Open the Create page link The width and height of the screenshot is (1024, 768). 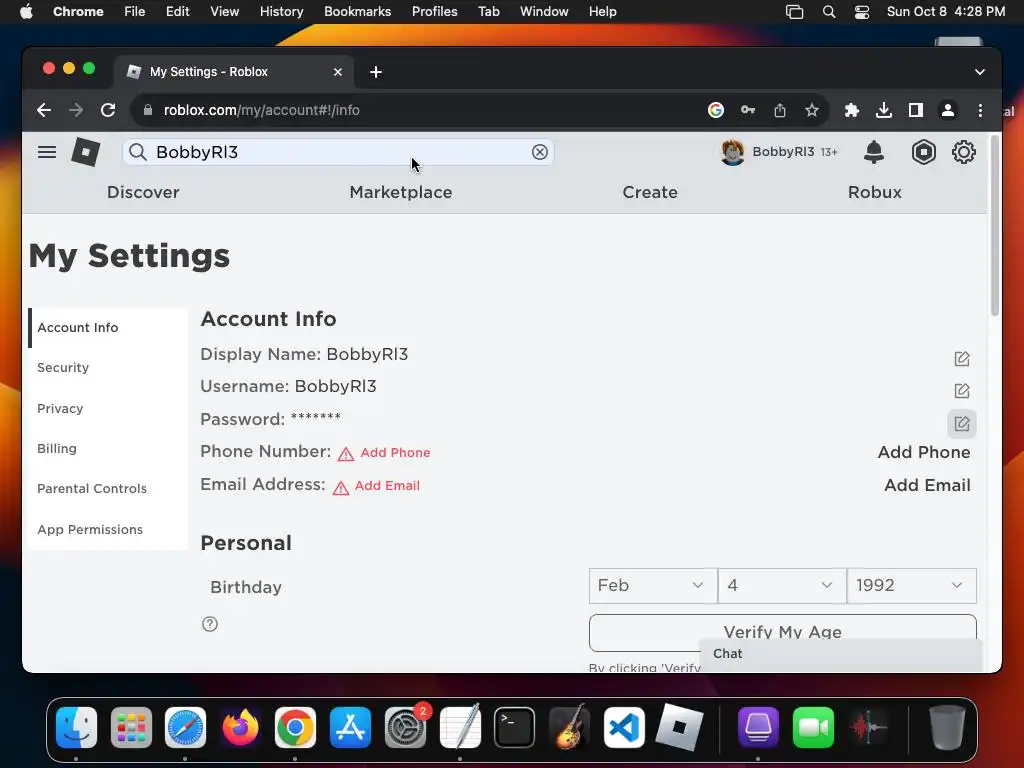(650, 193)
